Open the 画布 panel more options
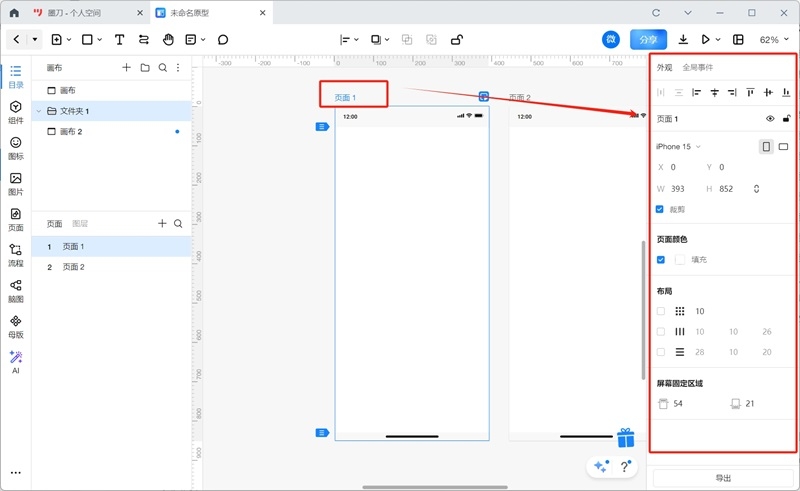Image resolution: width=800 pixels, height=491 pixels. point(178,67)
